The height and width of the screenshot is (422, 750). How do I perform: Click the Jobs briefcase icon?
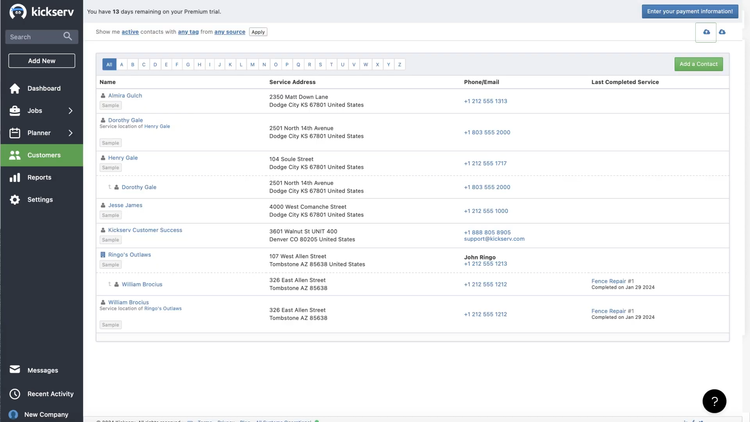click(x=15, y=111)
